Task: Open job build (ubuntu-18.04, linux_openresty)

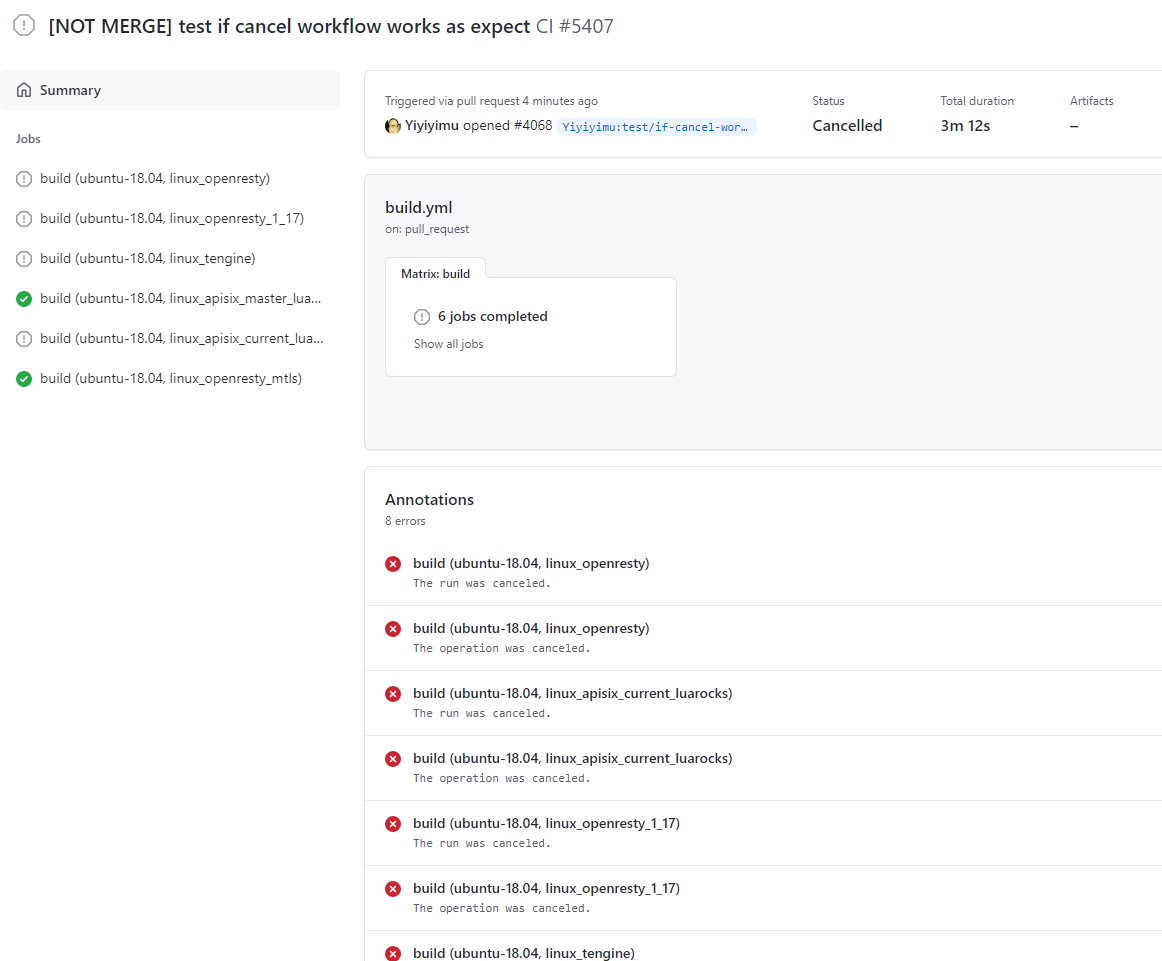Action: point(155,179)
